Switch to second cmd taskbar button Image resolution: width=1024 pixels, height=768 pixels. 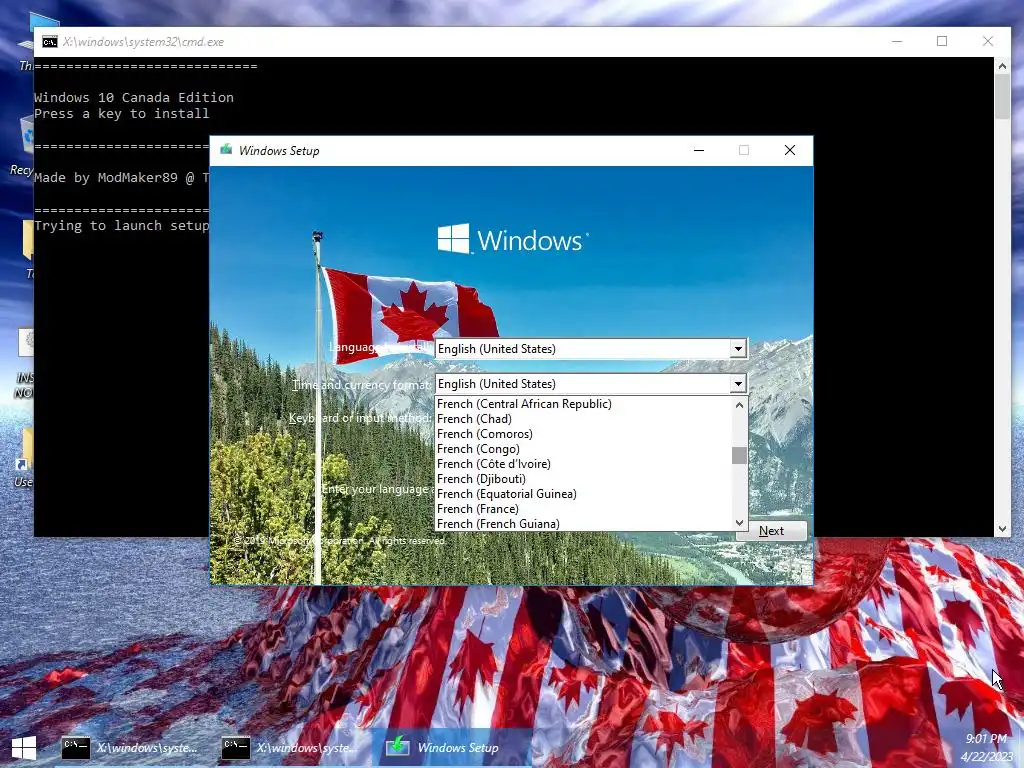click(291, 748)
